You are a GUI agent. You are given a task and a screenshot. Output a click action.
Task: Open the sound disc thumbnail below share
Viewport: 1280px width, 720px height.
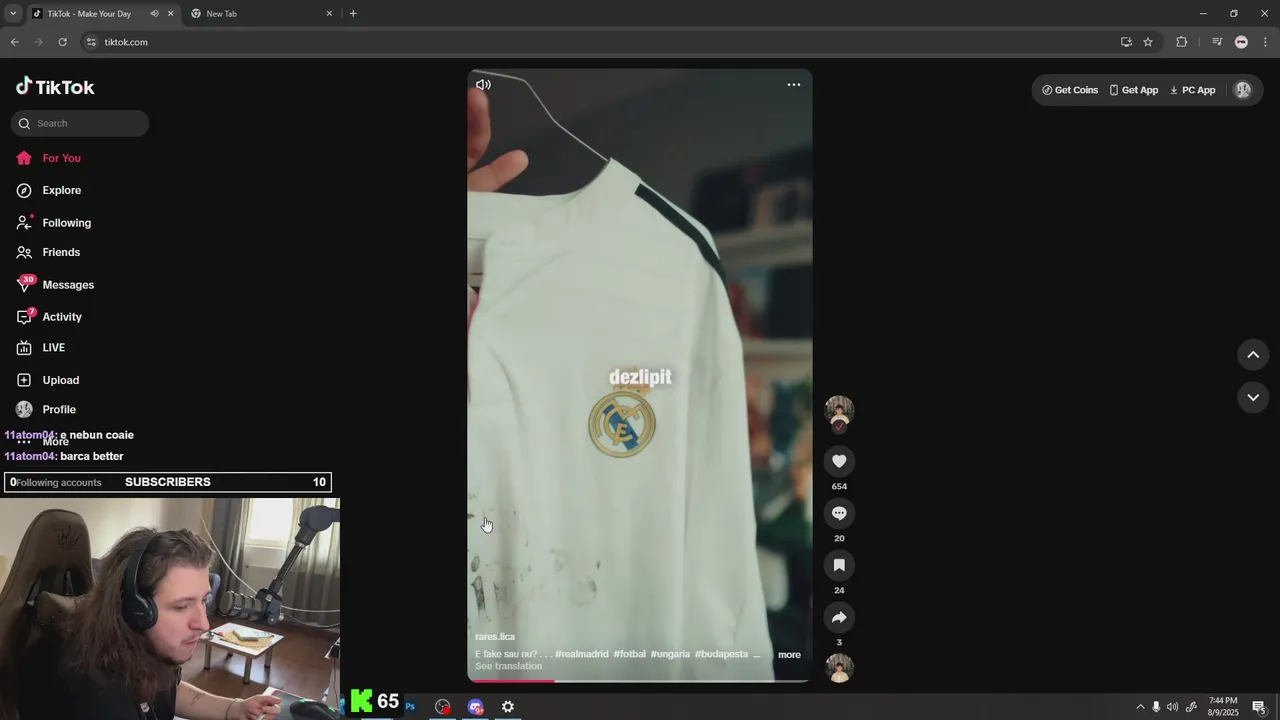[839, 668]
